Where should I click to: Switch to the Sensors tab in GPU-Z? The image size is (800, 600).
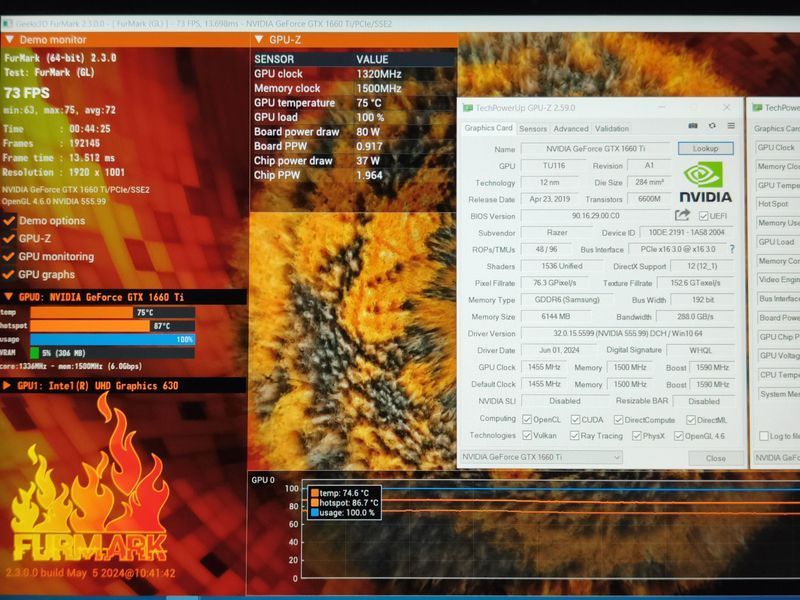[533, 129]
